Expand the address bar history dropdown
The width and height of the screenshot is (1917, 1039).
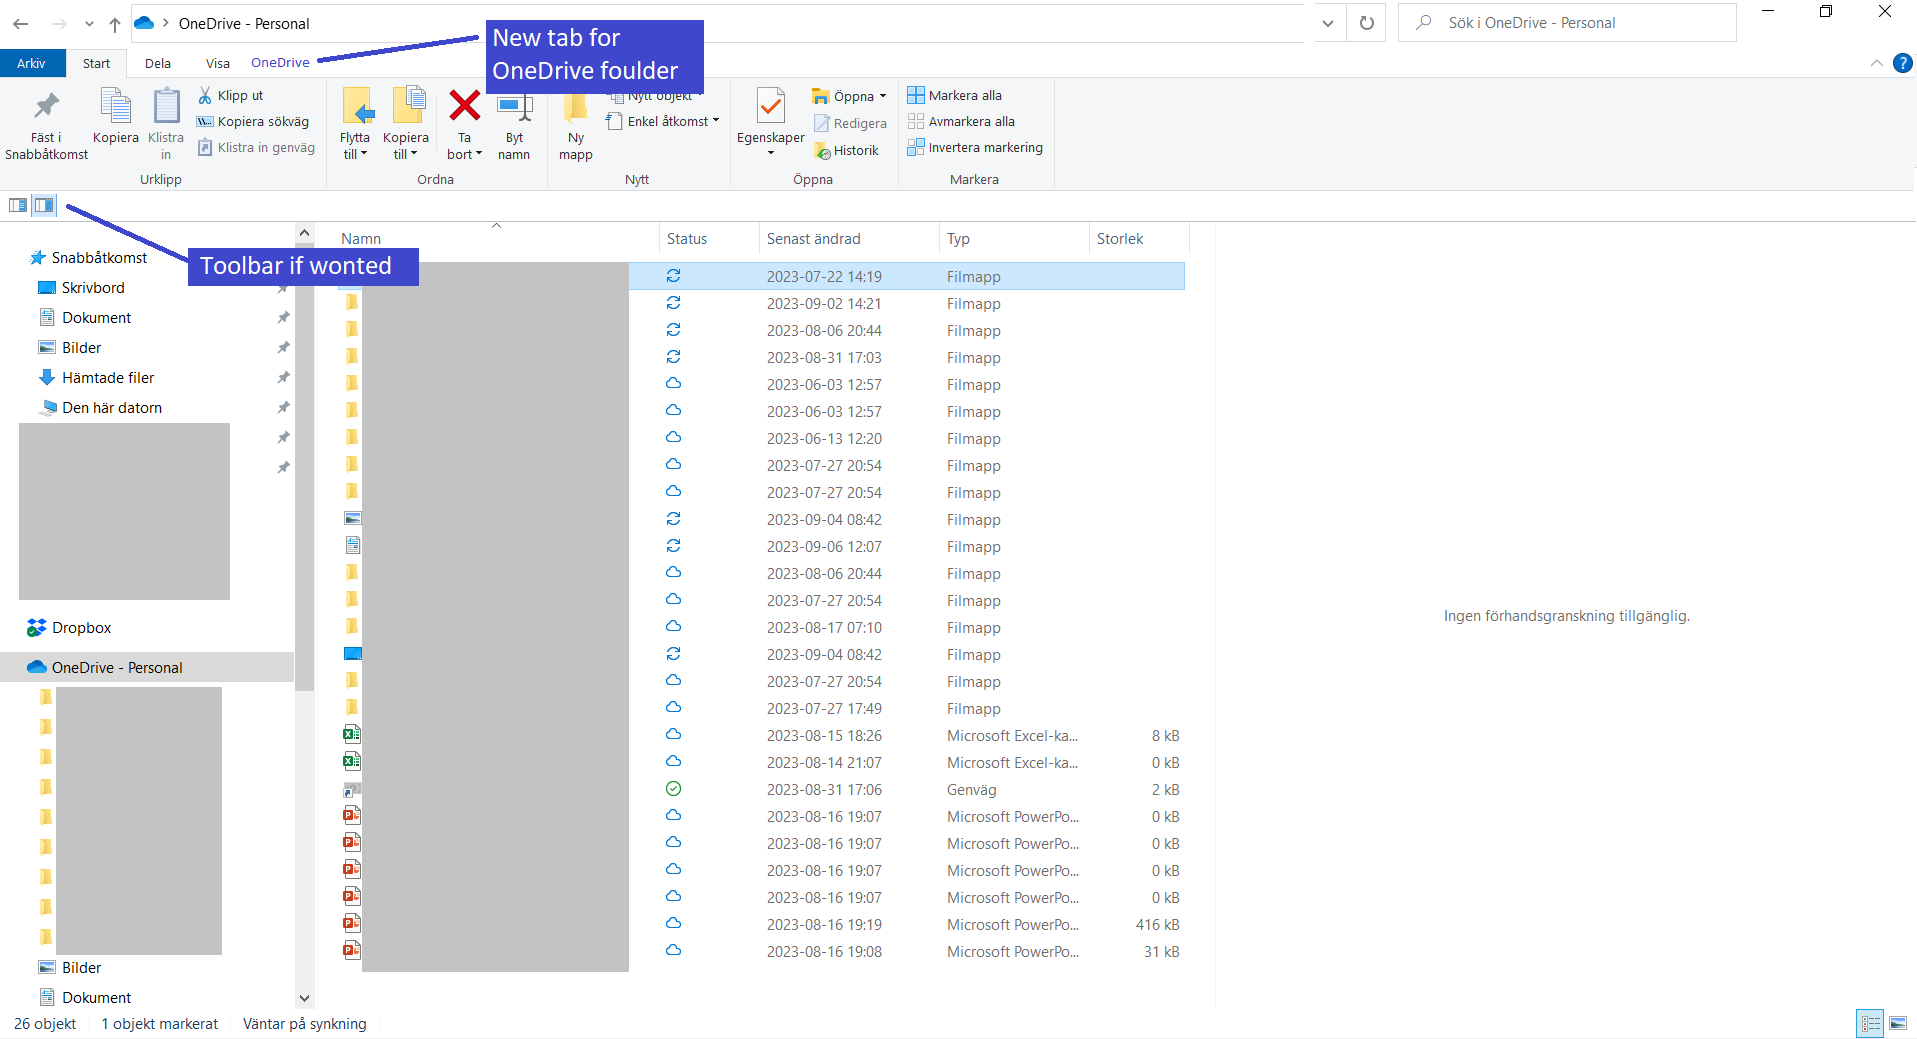[1328, 22]
